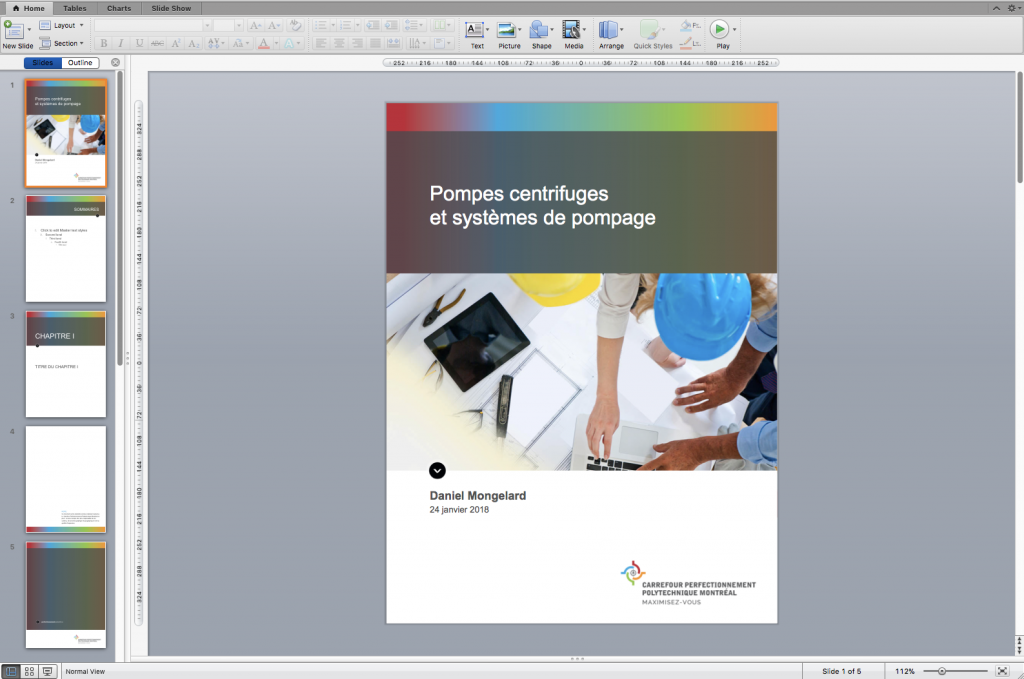Open the Slide Show ribbon tab
Viewport: 1024px width, 679px height.
171,8
